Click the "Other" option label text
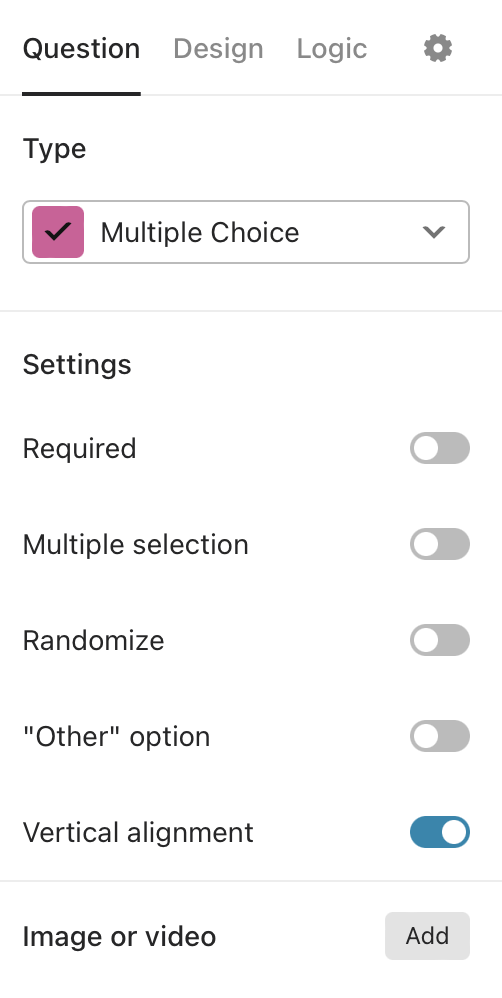502x998 pixels. click(x=116, y=736)
